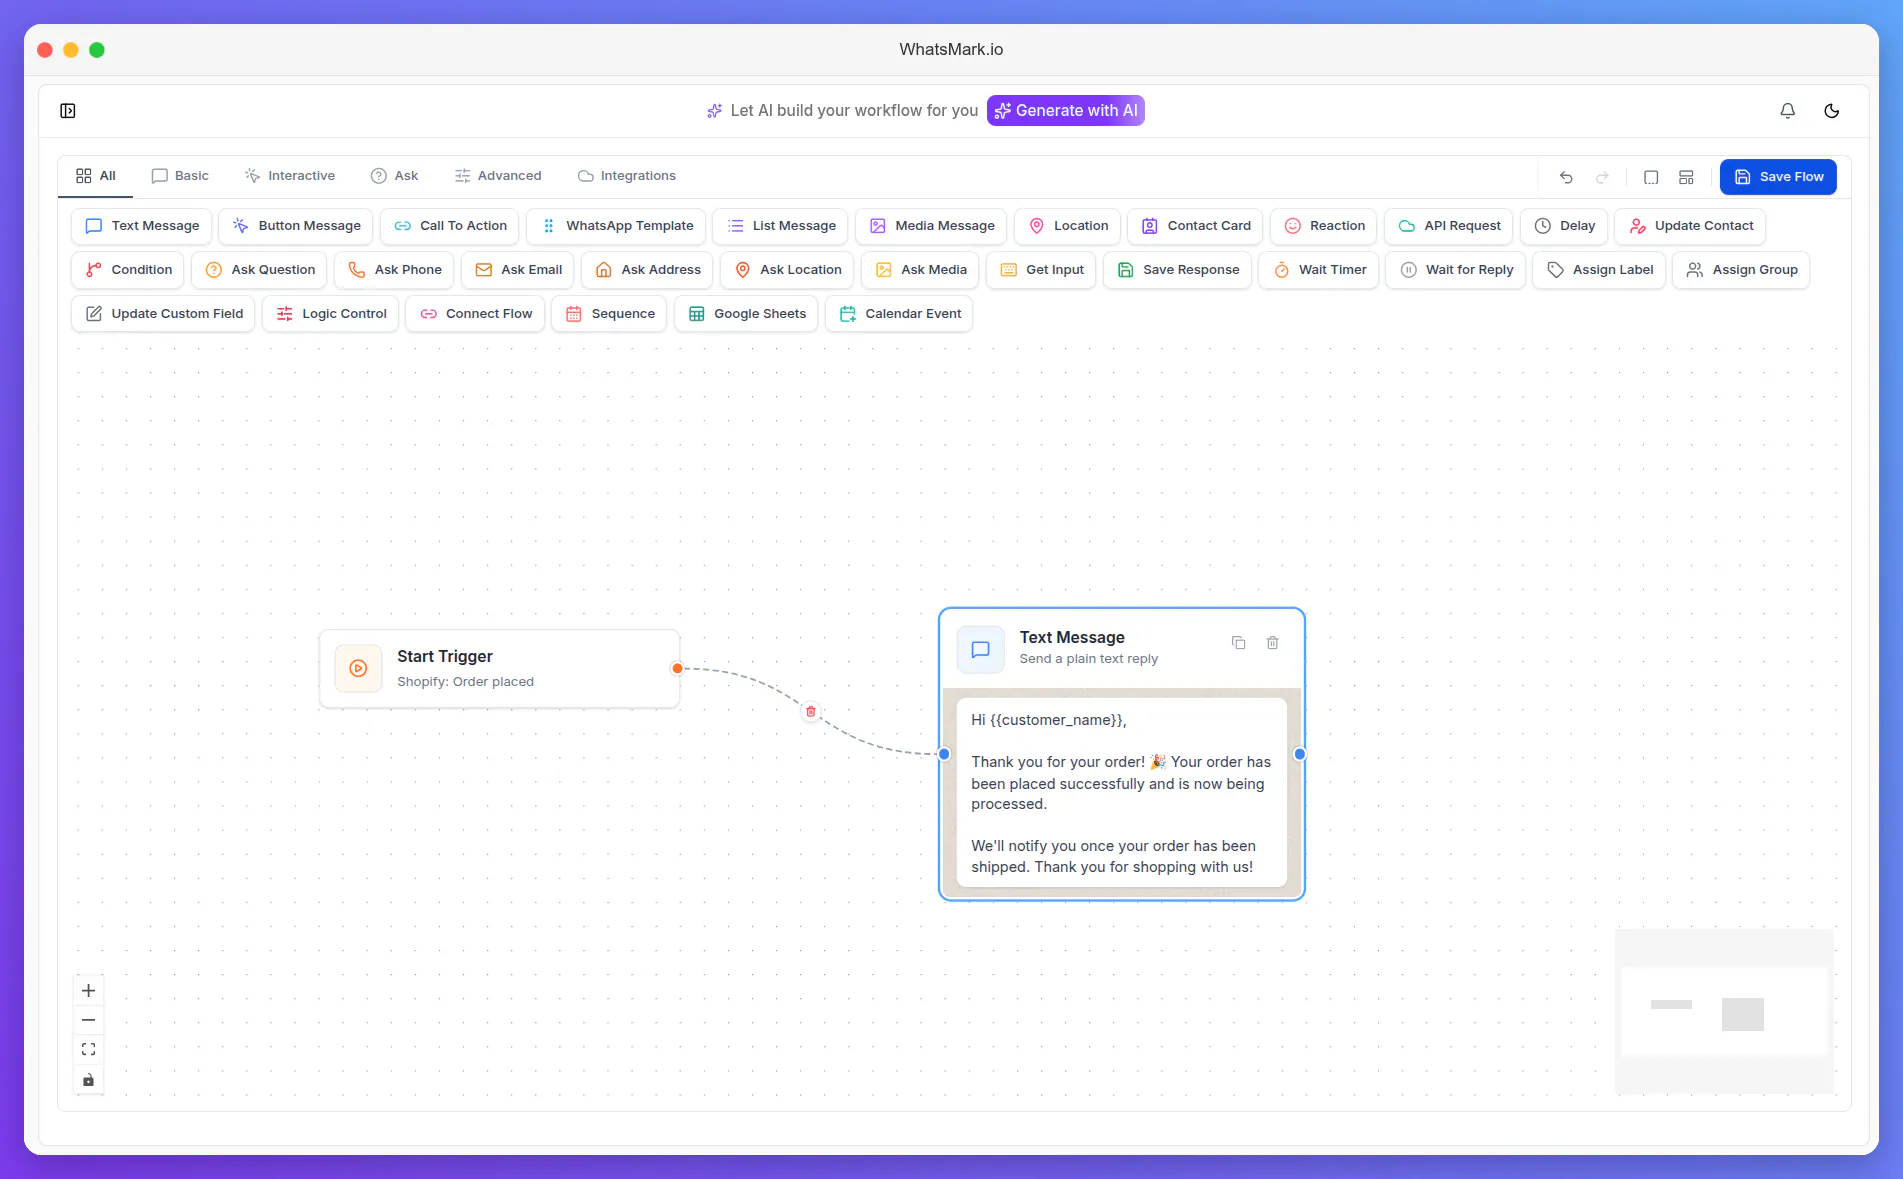Add a Text Message node
1903x1179 pixels.
pyautogui.click(x=142, y=226)
